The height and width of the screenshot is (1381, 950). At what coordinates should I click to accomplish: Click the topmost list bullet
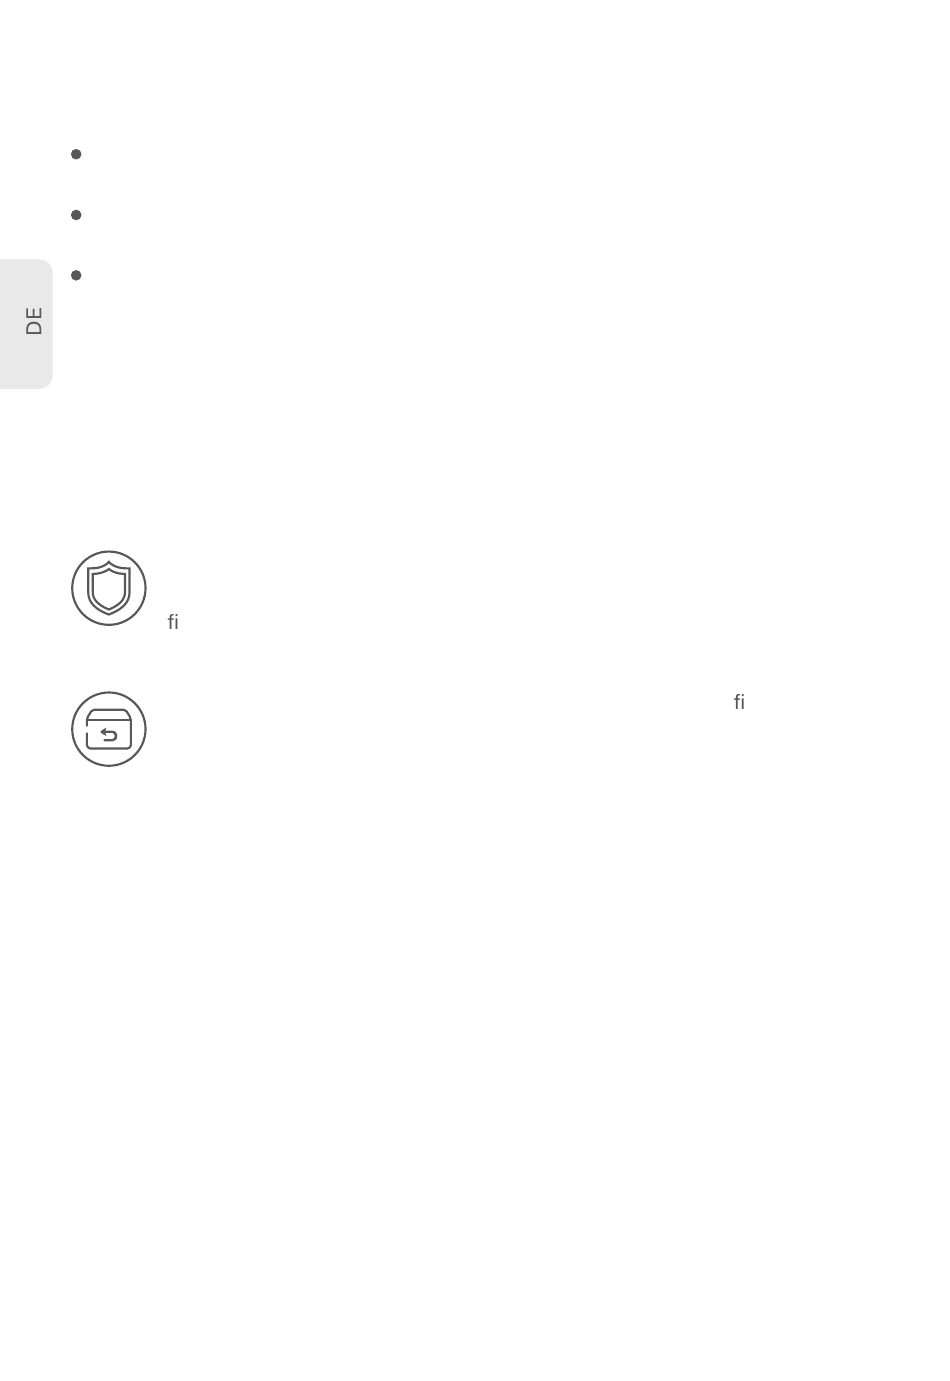[x=76, y=154]
